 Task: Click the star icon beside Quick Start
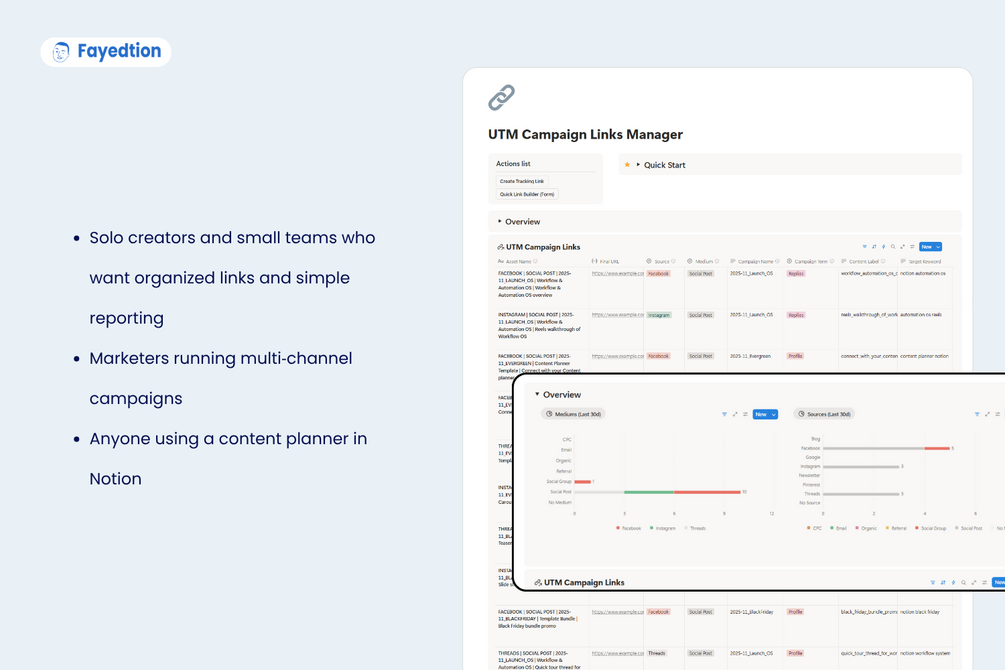click(627, 165)
